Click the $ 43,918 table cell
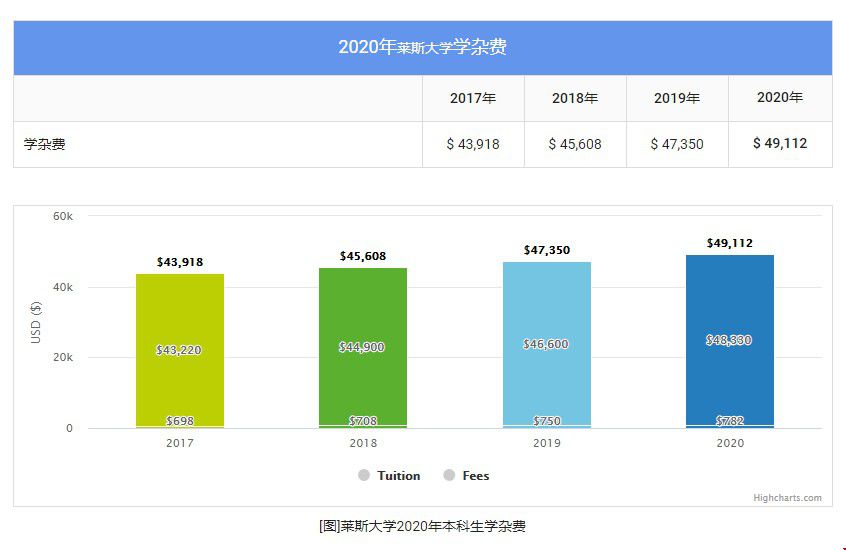The width and height of the screenshot is (846, 550). coord(473,144)
